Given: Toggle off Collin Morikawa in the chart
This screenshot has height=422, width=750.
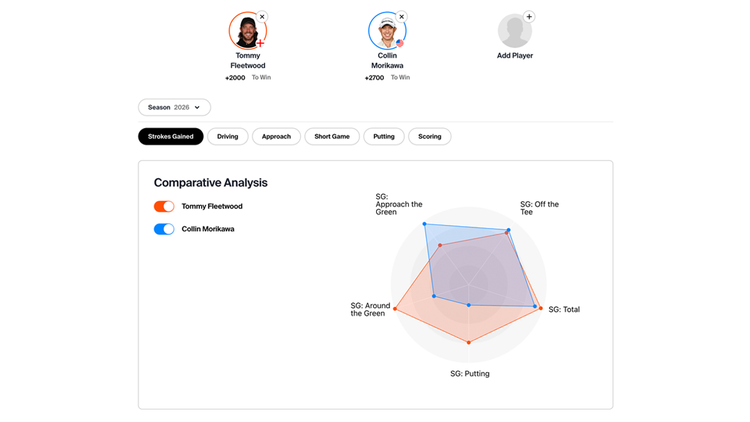Looking at the screenshot, I should click(164, 229).
